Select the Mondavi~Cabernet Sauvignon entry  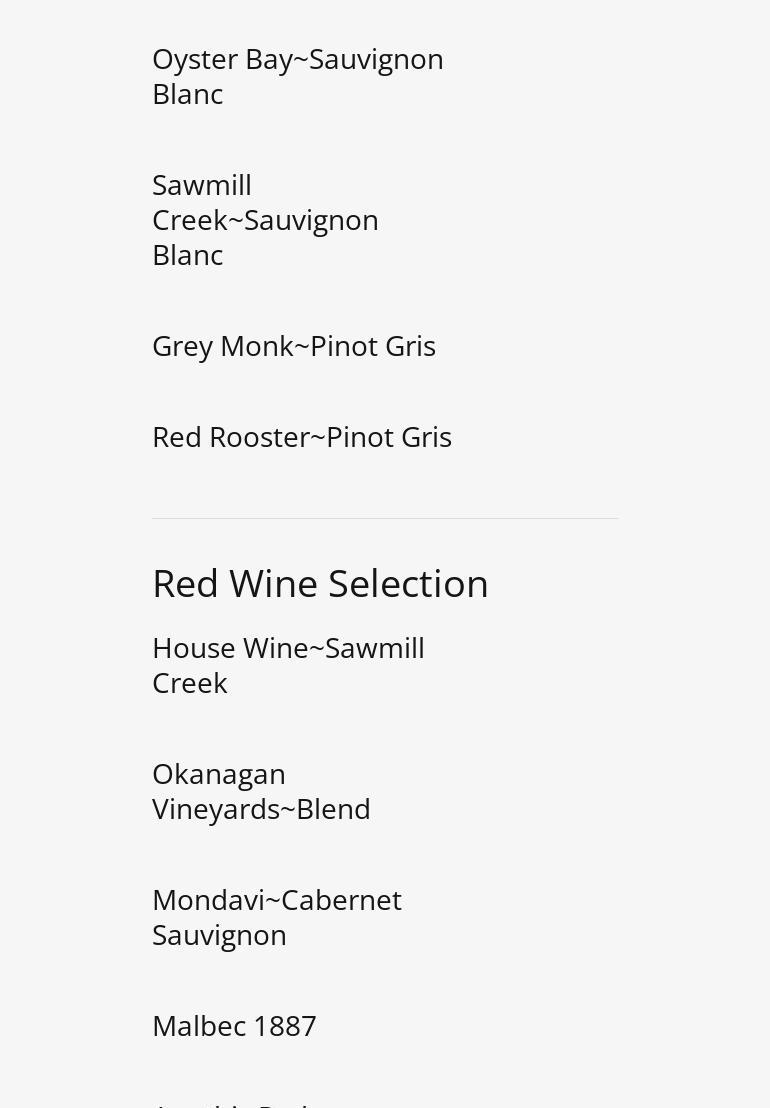(x=277, y=917)
